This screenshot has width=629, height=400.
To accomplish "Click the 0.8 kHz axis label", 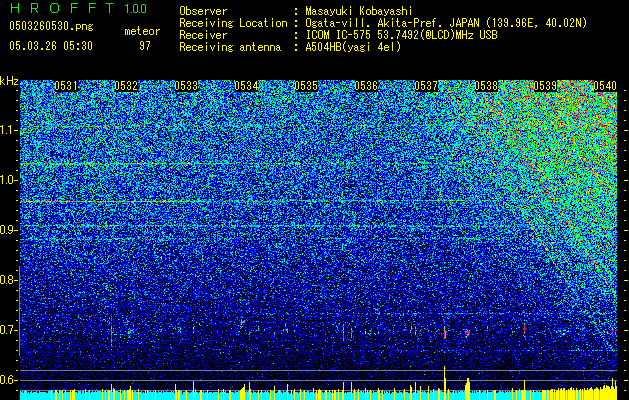I will click(x=8, y=280).
